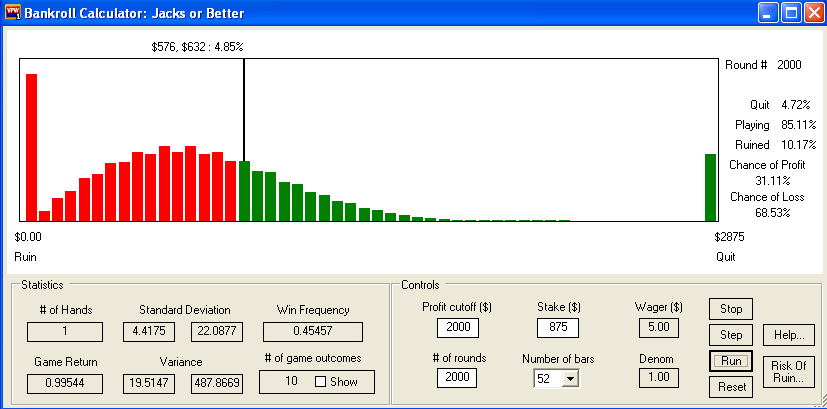Image resolution: width=827 pixels, height=409 pixels.
Task: Click the Quit 4.72% readout
Action: [x=780, y=105]
